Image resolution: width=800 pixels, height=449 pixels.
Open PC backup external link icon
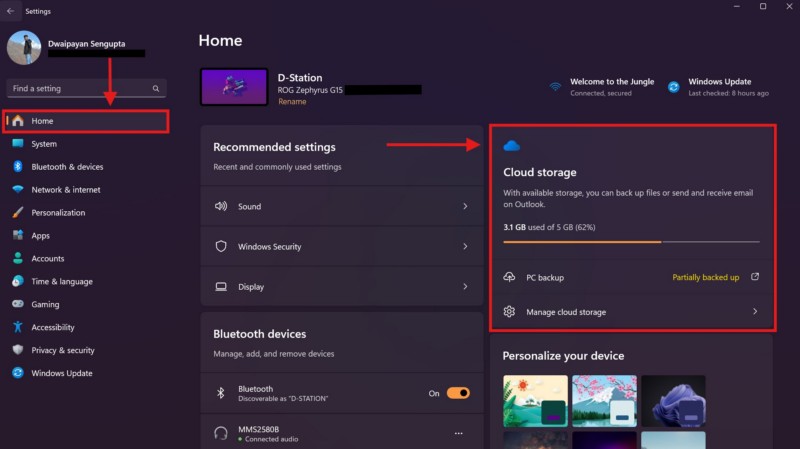755,277
